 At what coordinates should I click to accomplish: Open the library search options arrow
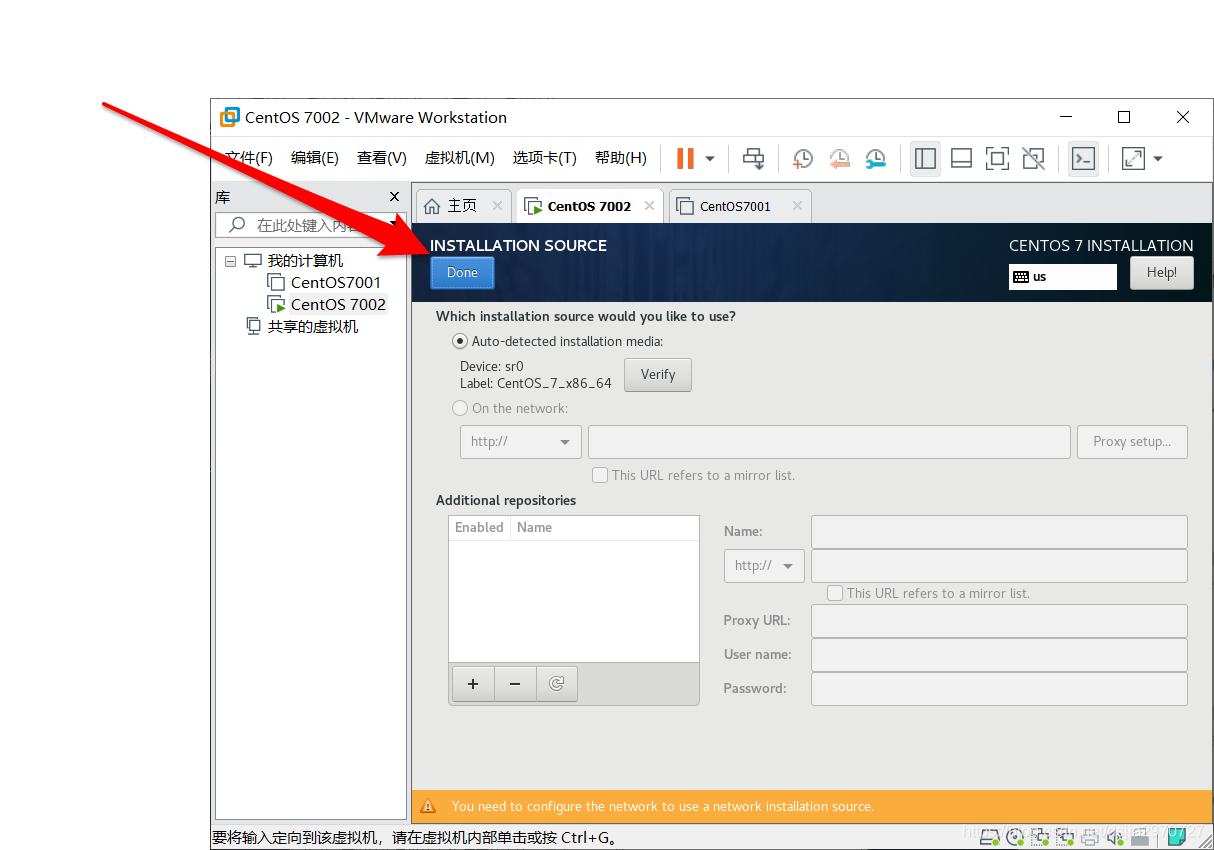pyautogui.click(x=392, y=225)
